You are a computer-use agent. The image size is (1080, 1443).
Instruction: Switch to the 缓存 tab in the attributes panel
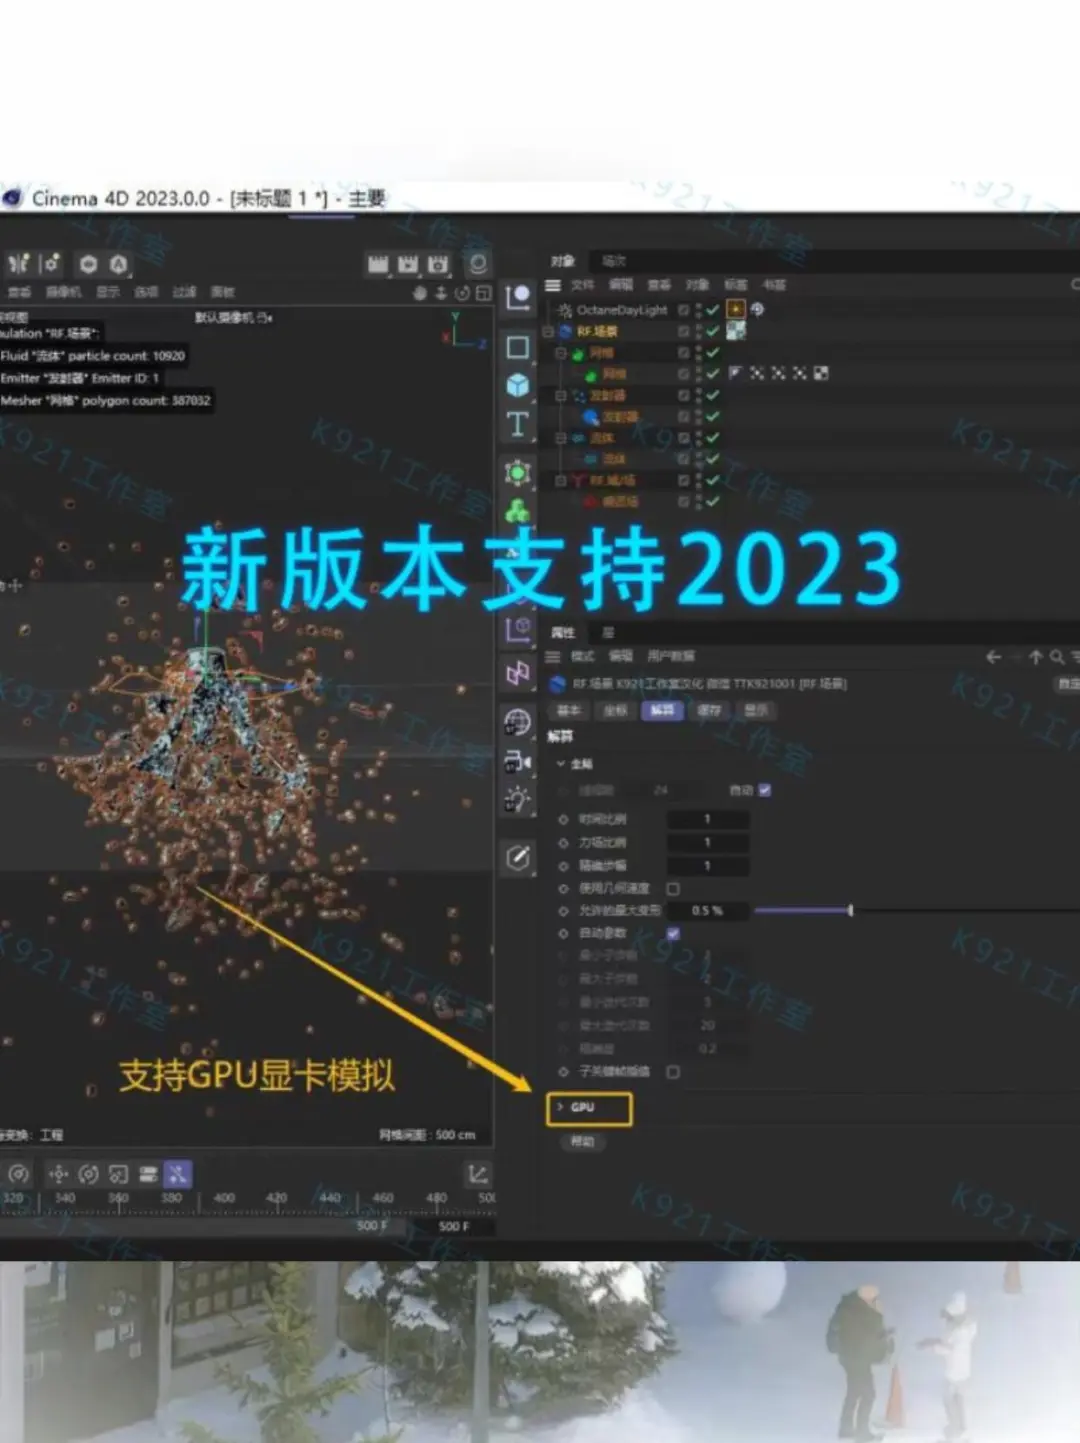click(709, 710)
